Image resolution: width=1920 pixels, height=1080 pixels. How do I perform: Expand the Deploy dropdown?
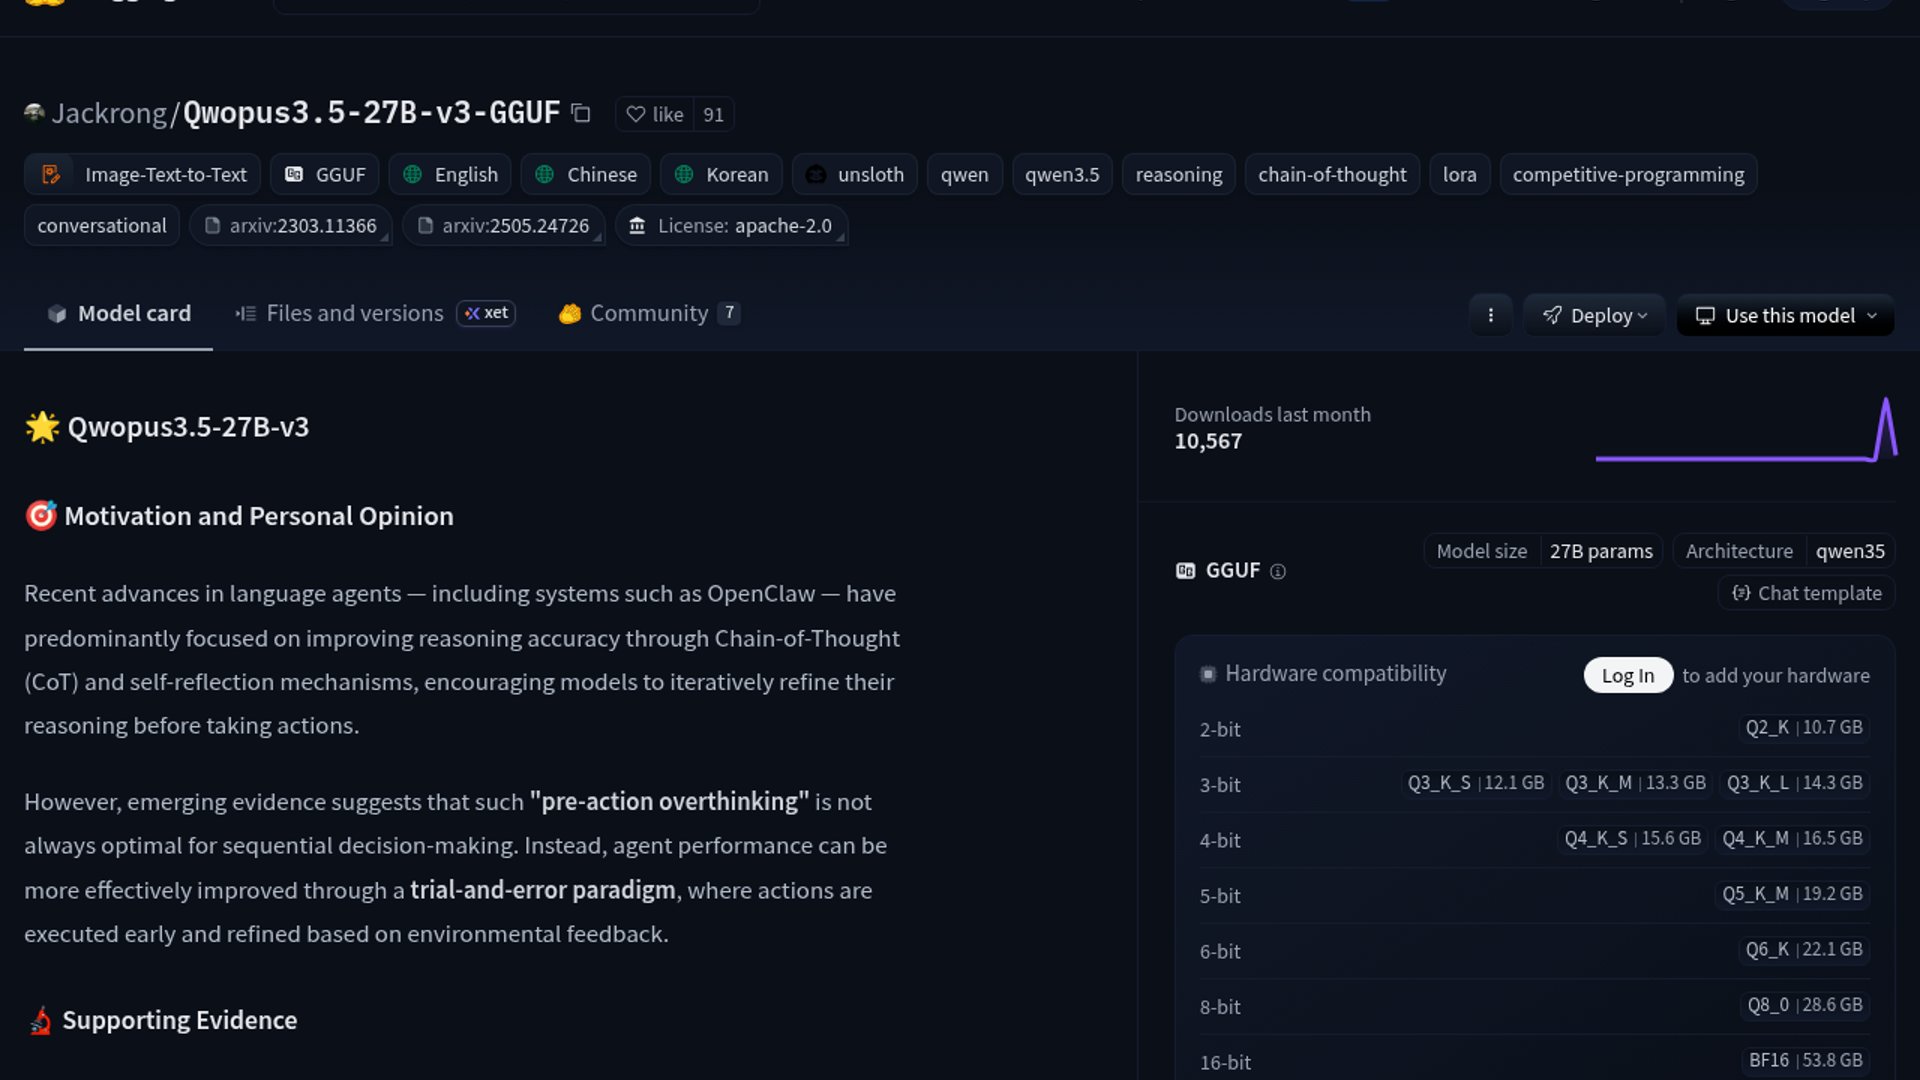1594,315
